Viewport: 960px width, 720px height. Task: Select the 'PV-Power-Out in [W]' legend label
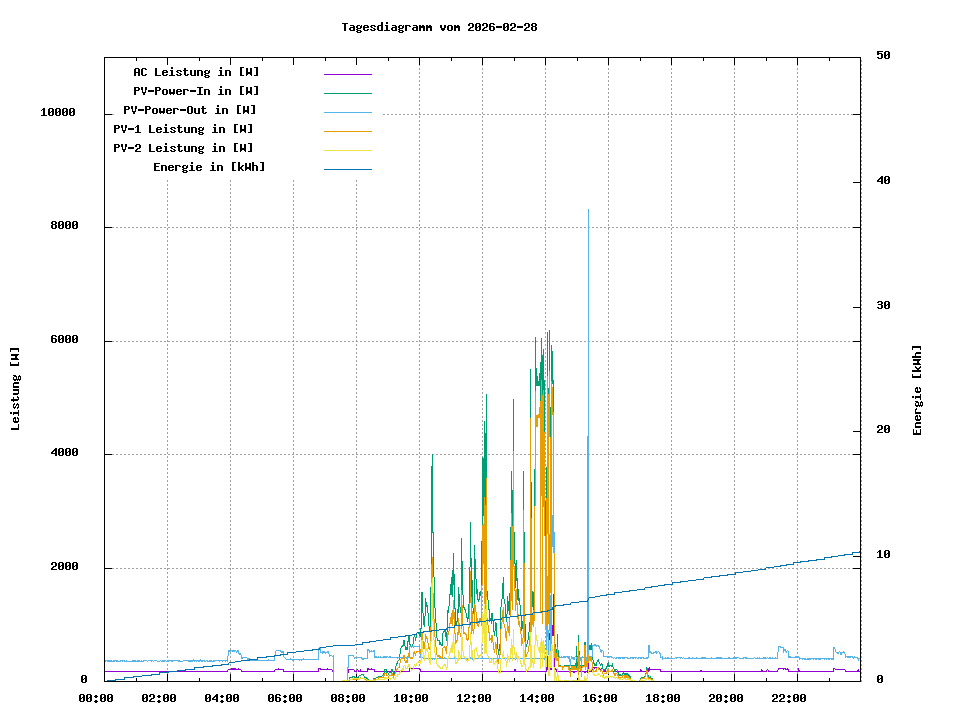point(189,110)
